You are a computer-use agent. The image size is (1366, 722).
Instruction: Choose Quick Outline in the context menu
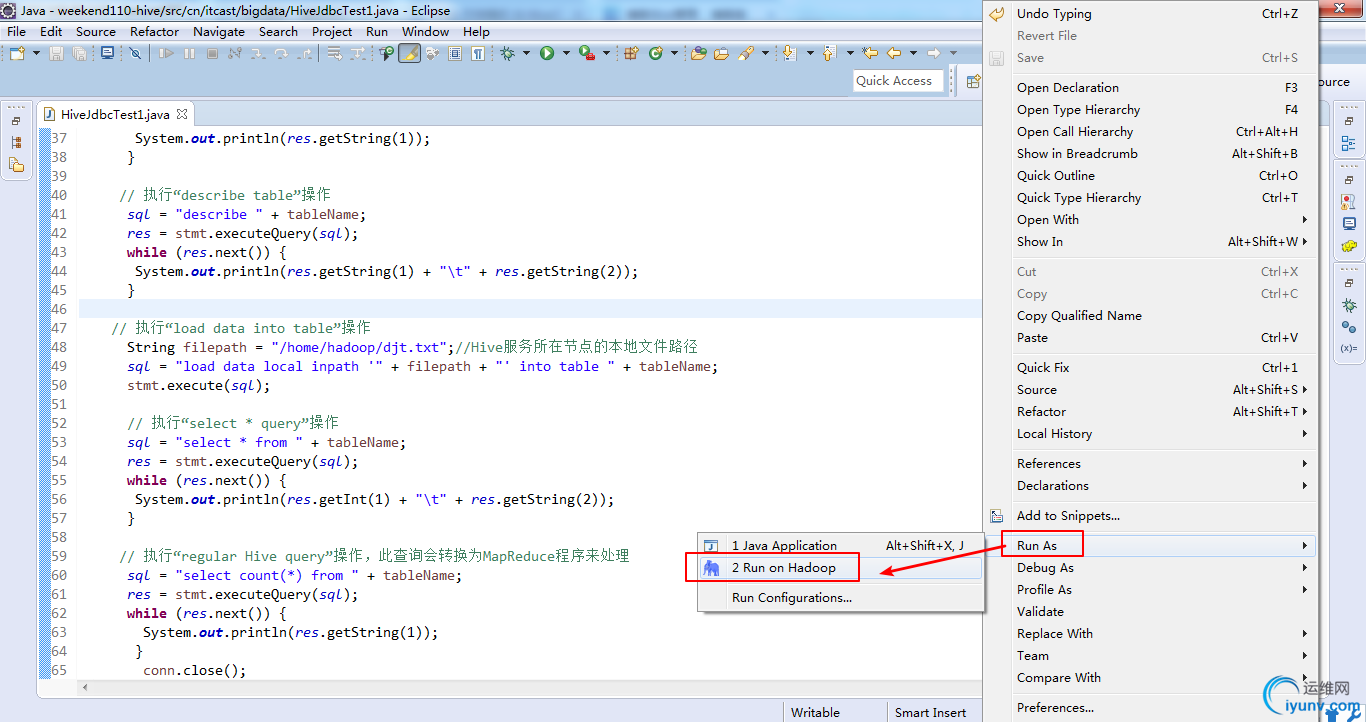click(1150, 176)
